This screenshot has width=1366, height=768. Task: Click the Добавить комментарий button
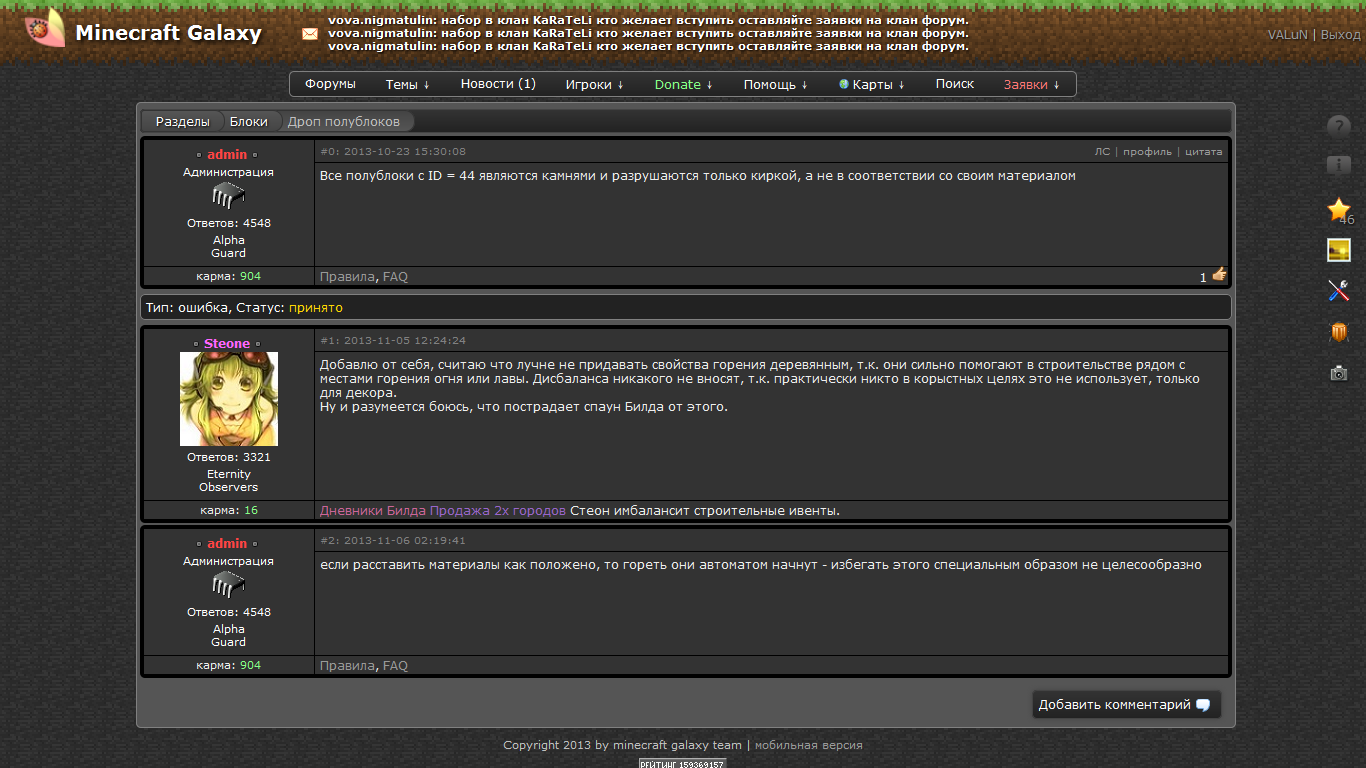click(x=1126, y=705)
